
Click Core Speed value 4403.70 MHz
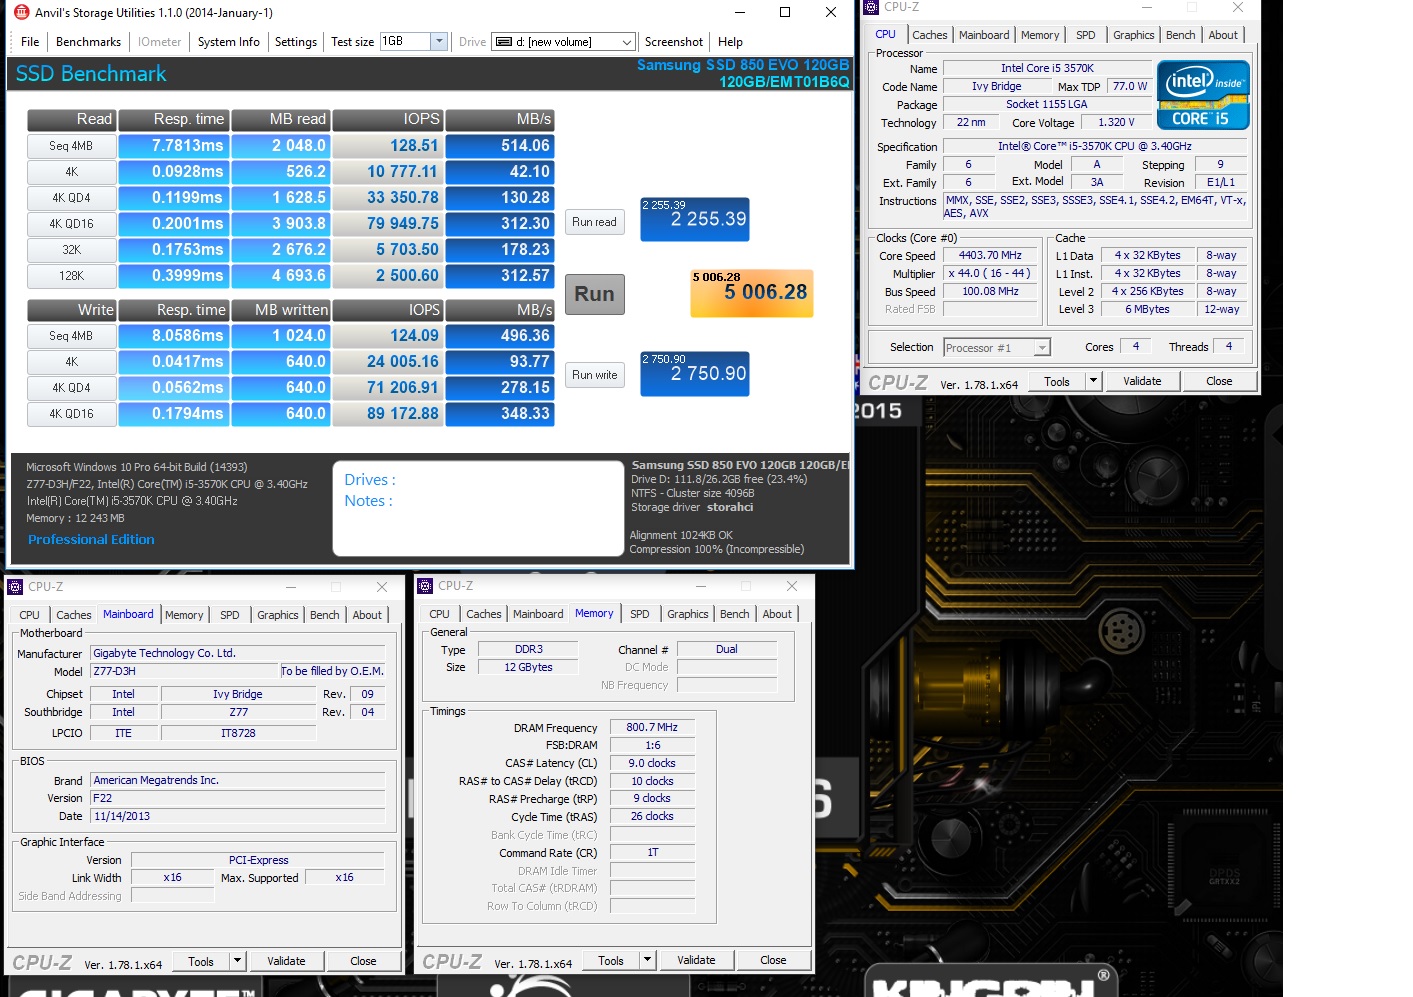990,255
